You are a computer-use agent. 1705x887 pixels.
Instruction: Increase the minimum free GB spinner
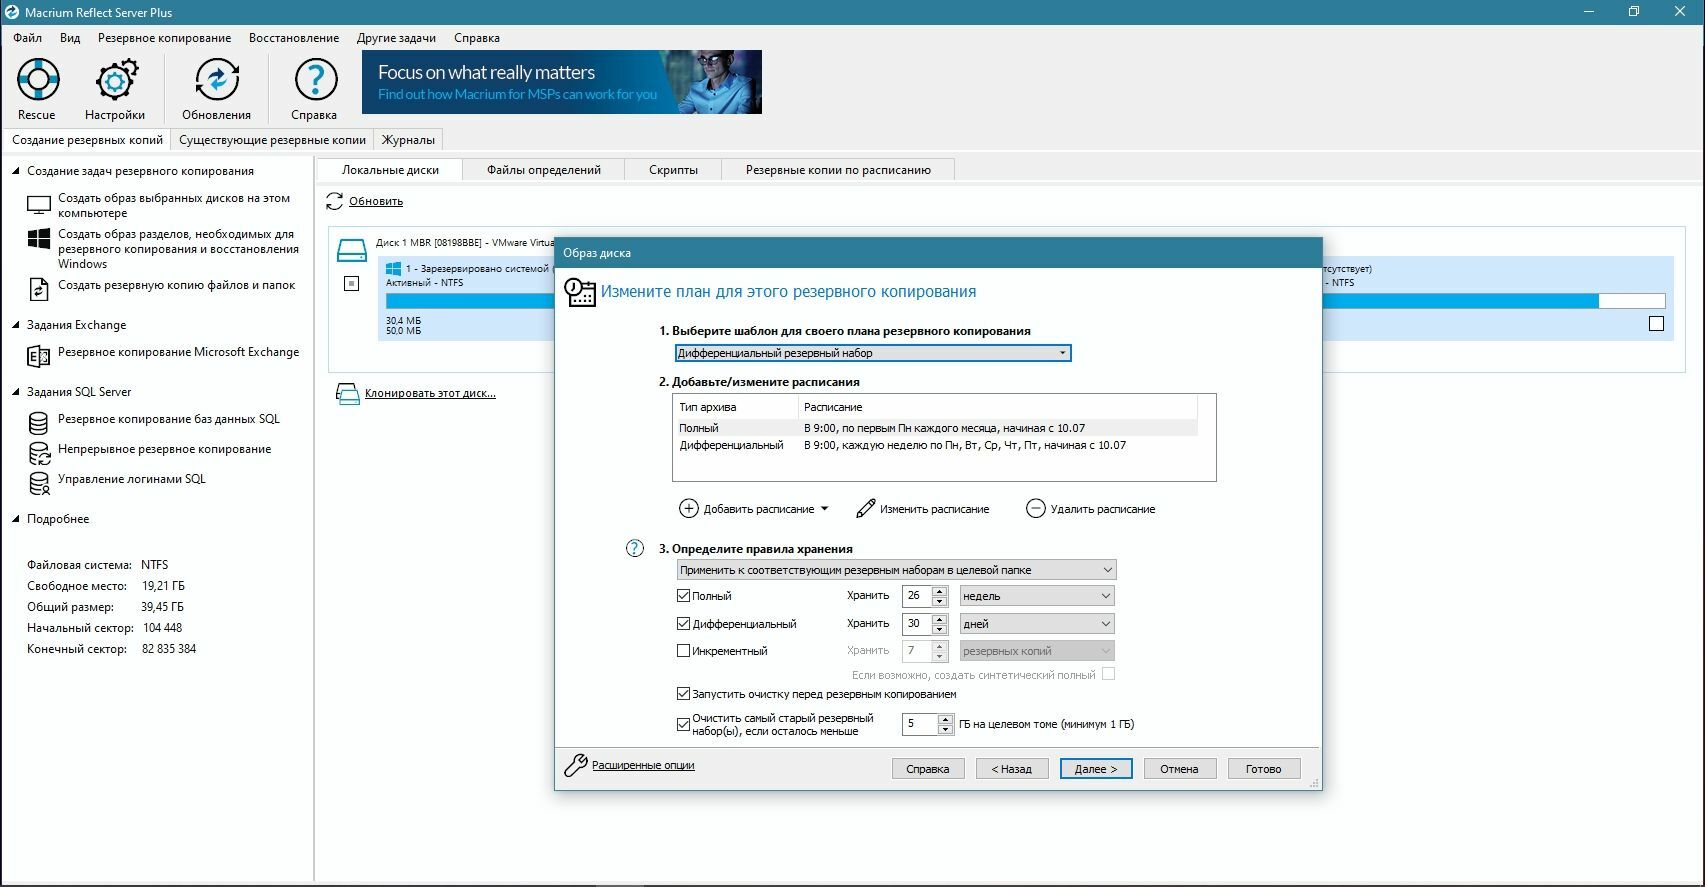point(946,719)
